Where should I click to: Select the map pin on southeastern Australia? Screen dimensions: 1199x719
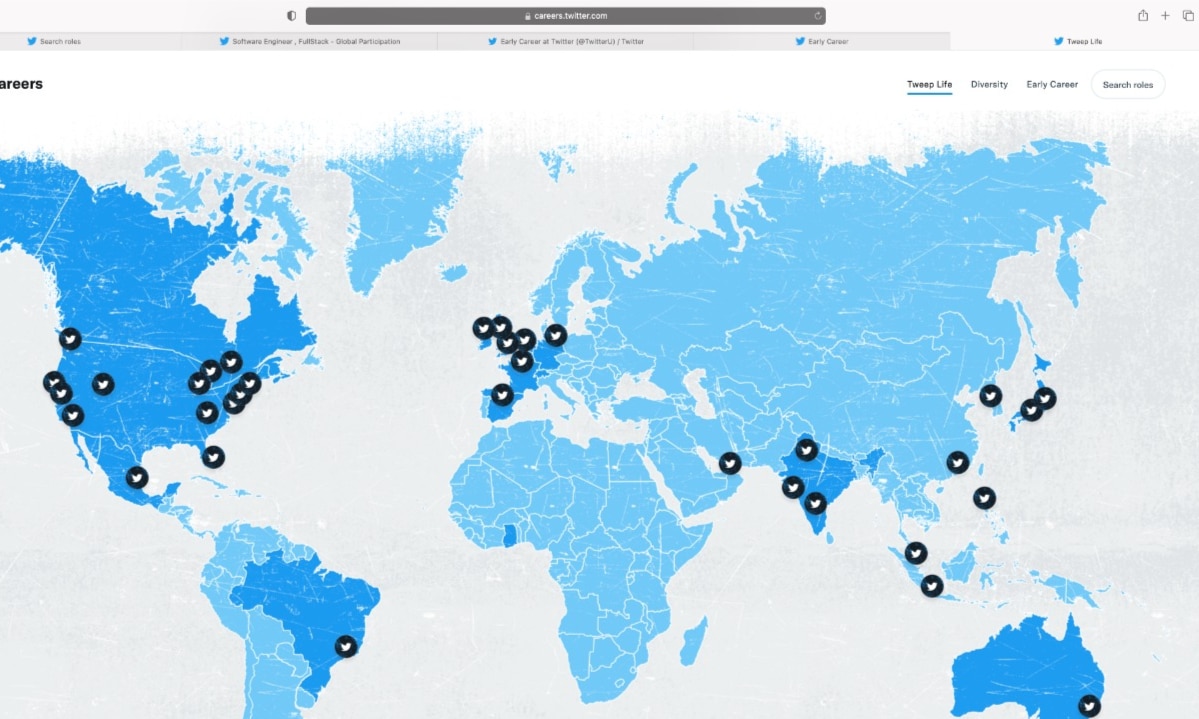click(1089, 705)
